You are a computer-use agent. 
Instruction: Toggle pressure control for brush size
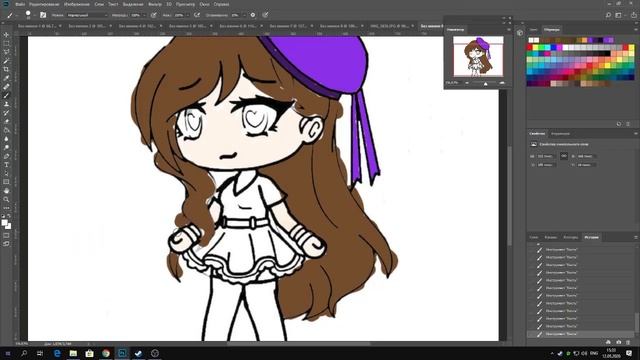coord(265,15)
